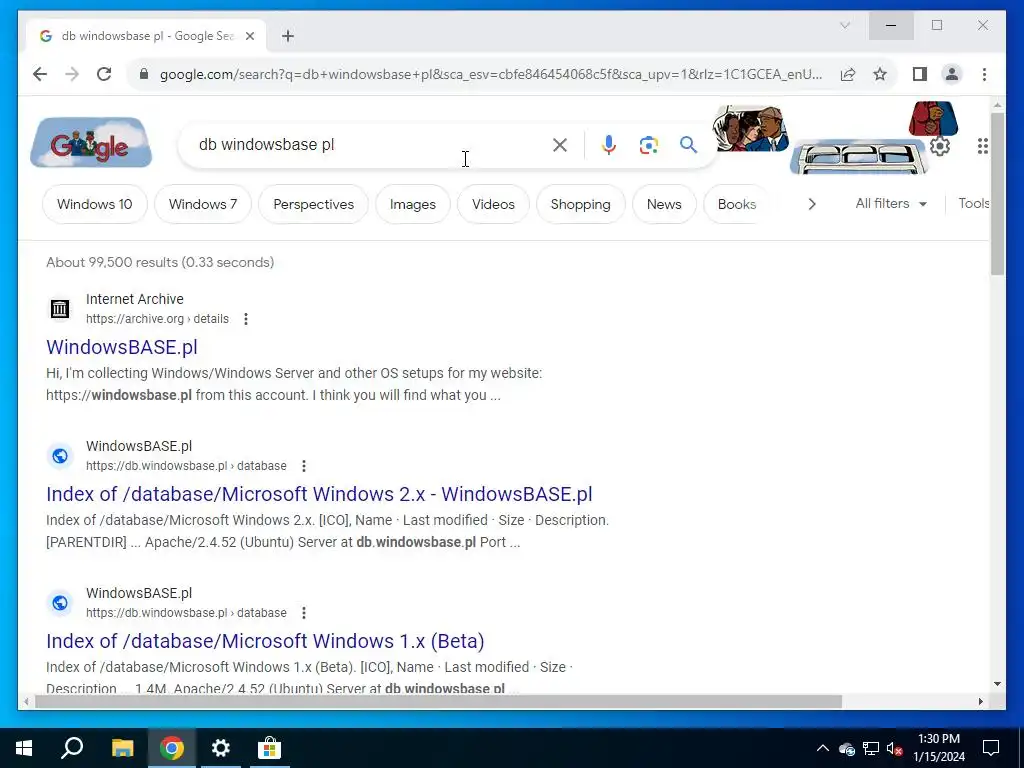1024x768 pixels.
Task: Open options for archive.org result
Action: [x=246, y=319]
